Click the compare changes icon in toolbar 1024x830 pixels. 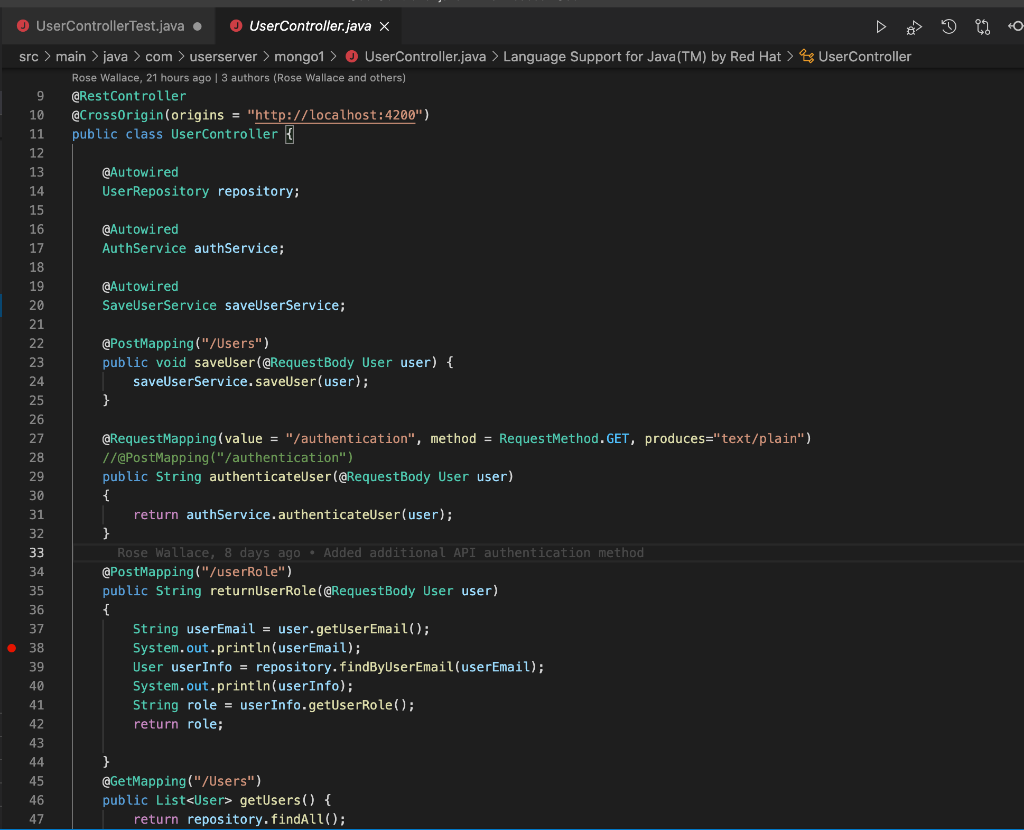(x=983, y=27)
